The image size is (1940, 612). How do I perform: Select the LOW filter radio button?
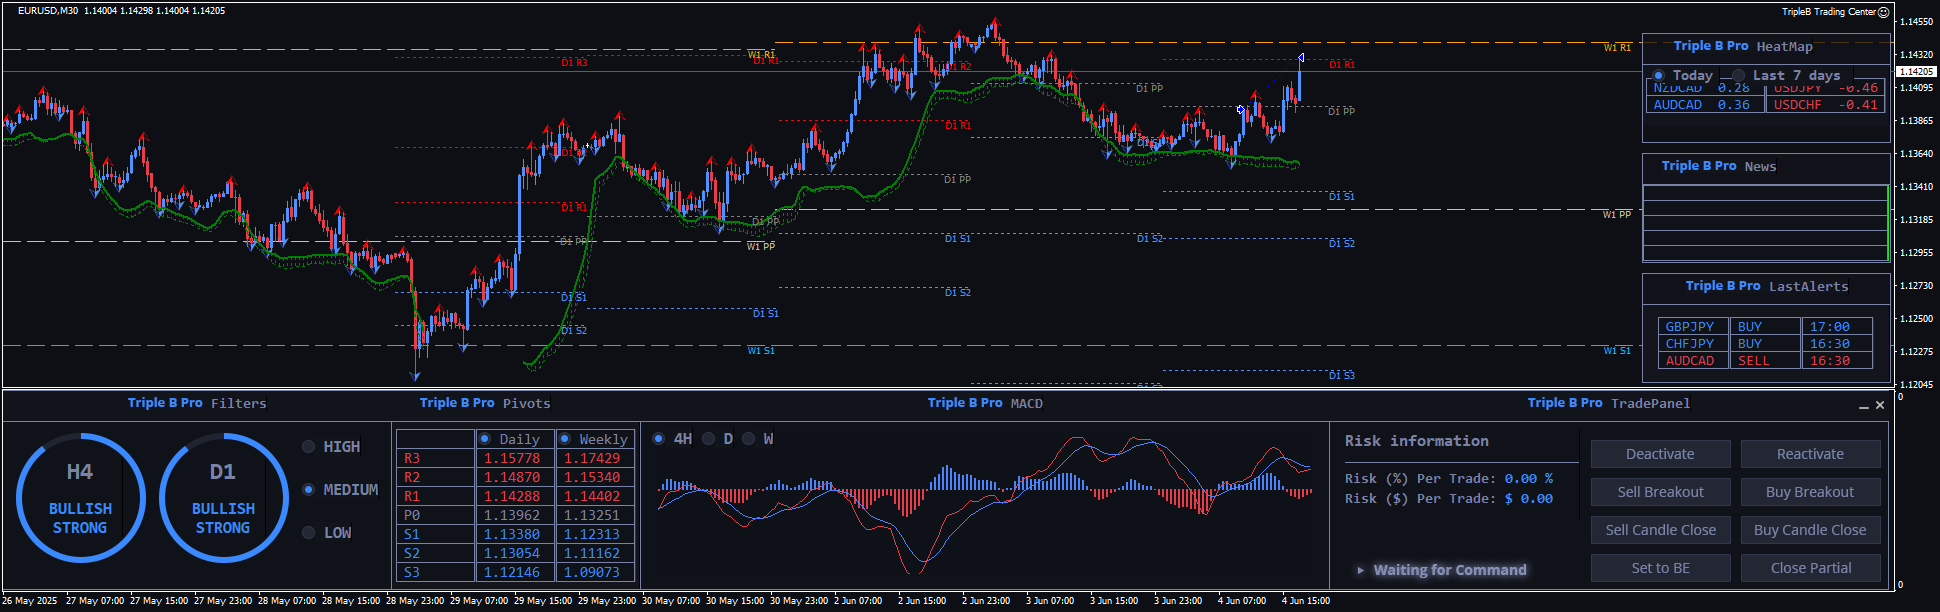pyautogui.click(x=309, y=533)
